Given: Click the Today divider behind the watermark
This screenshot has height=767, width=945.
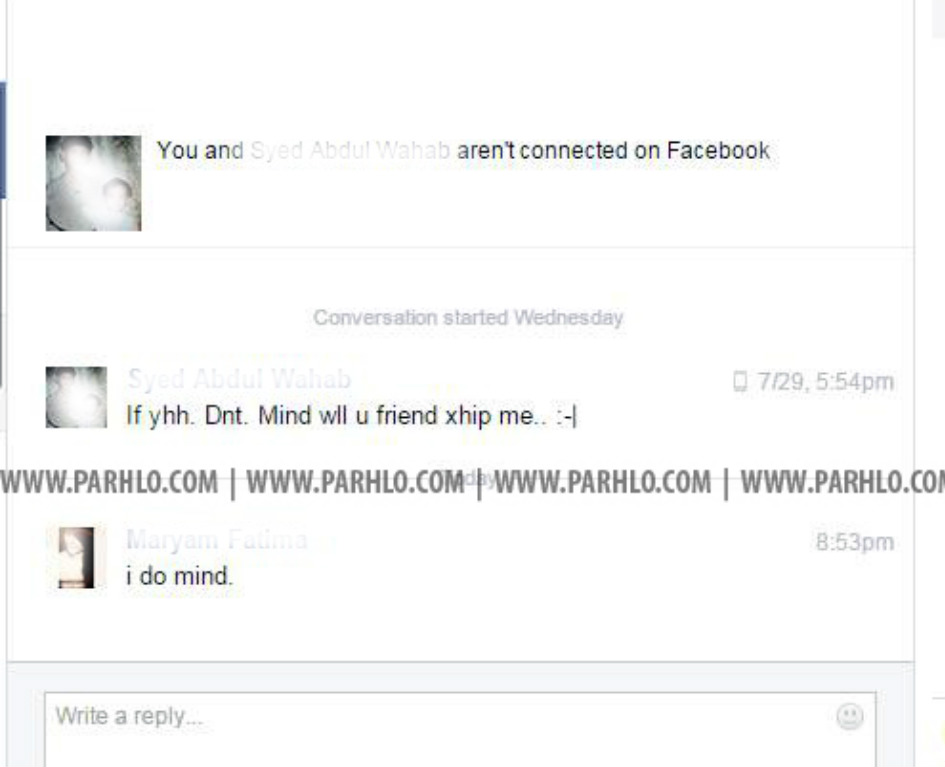Looking at the screenshot, I should pos(468,479).
